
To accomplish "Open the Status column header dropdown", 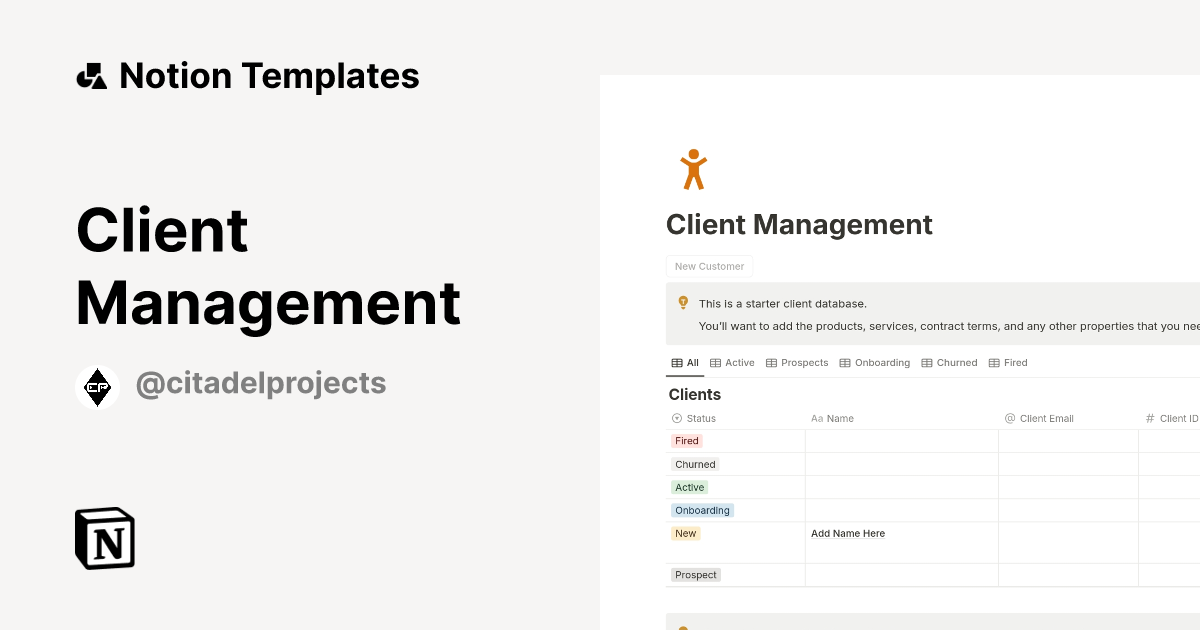I will [700, 418].
